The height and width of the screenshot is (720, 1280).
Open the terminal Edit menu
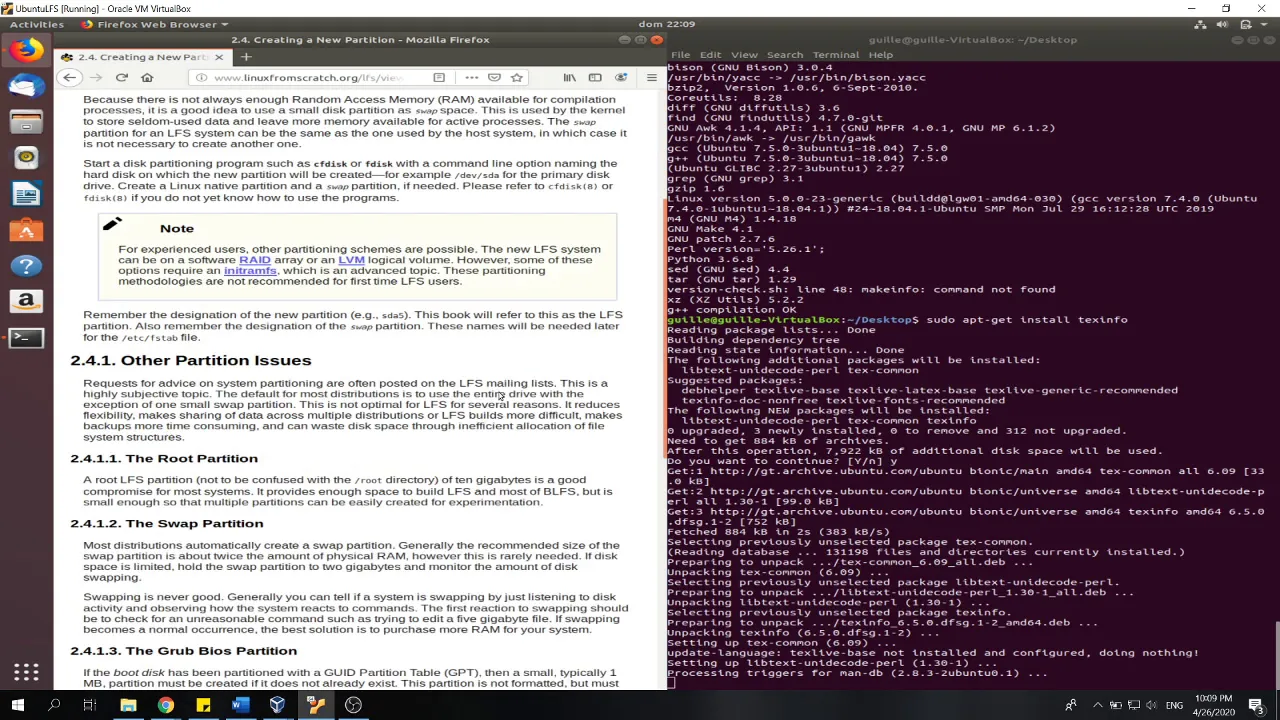point(710,55)
